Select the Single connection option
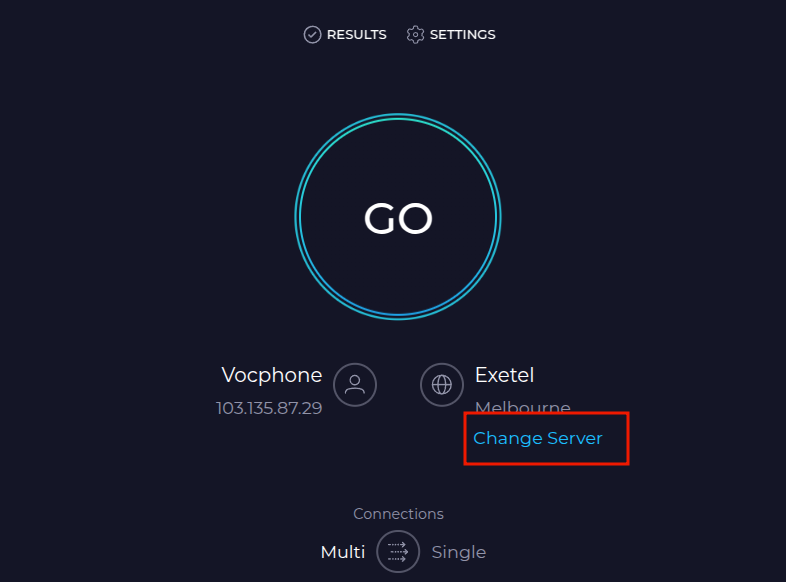This screenshot has width=786, height=582. click(458, 552)
